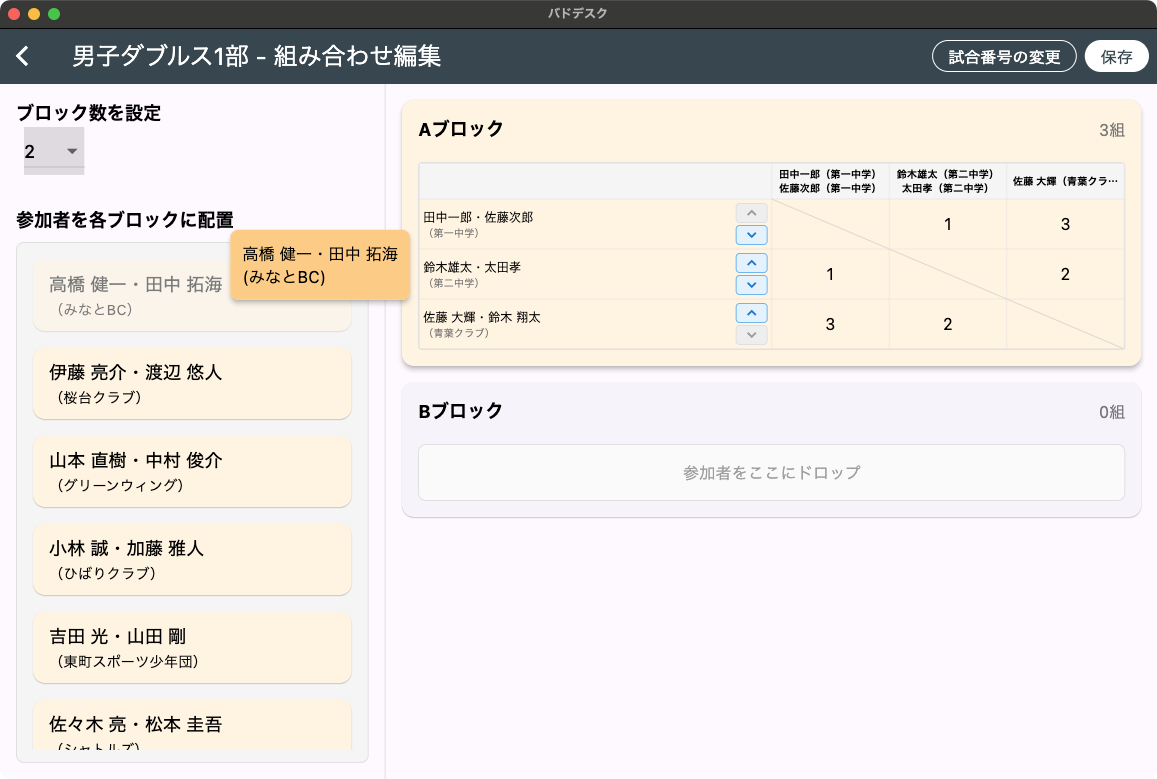The image size is (1157, 779).
Task: Click the macOS close window button
Action: click(14, 14)
